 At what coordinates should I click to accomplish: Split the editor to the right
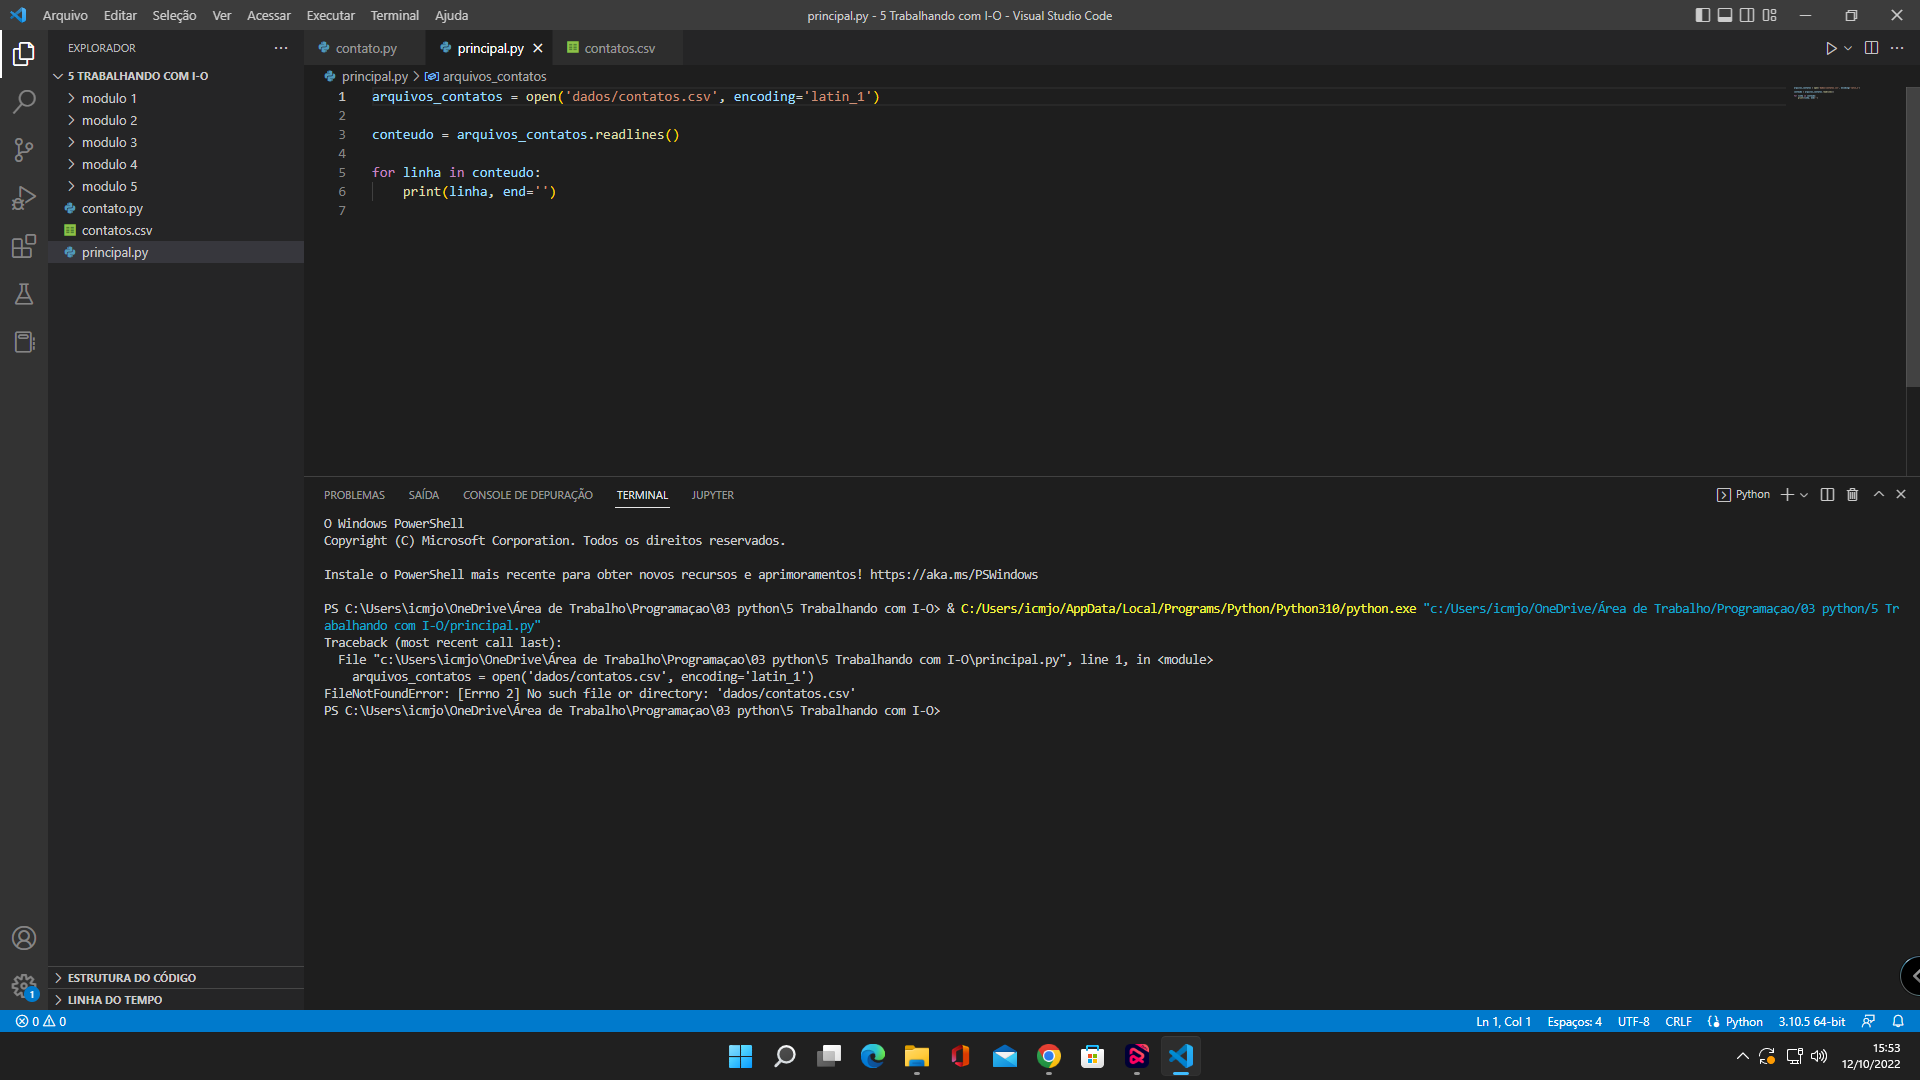(1871, 48)
